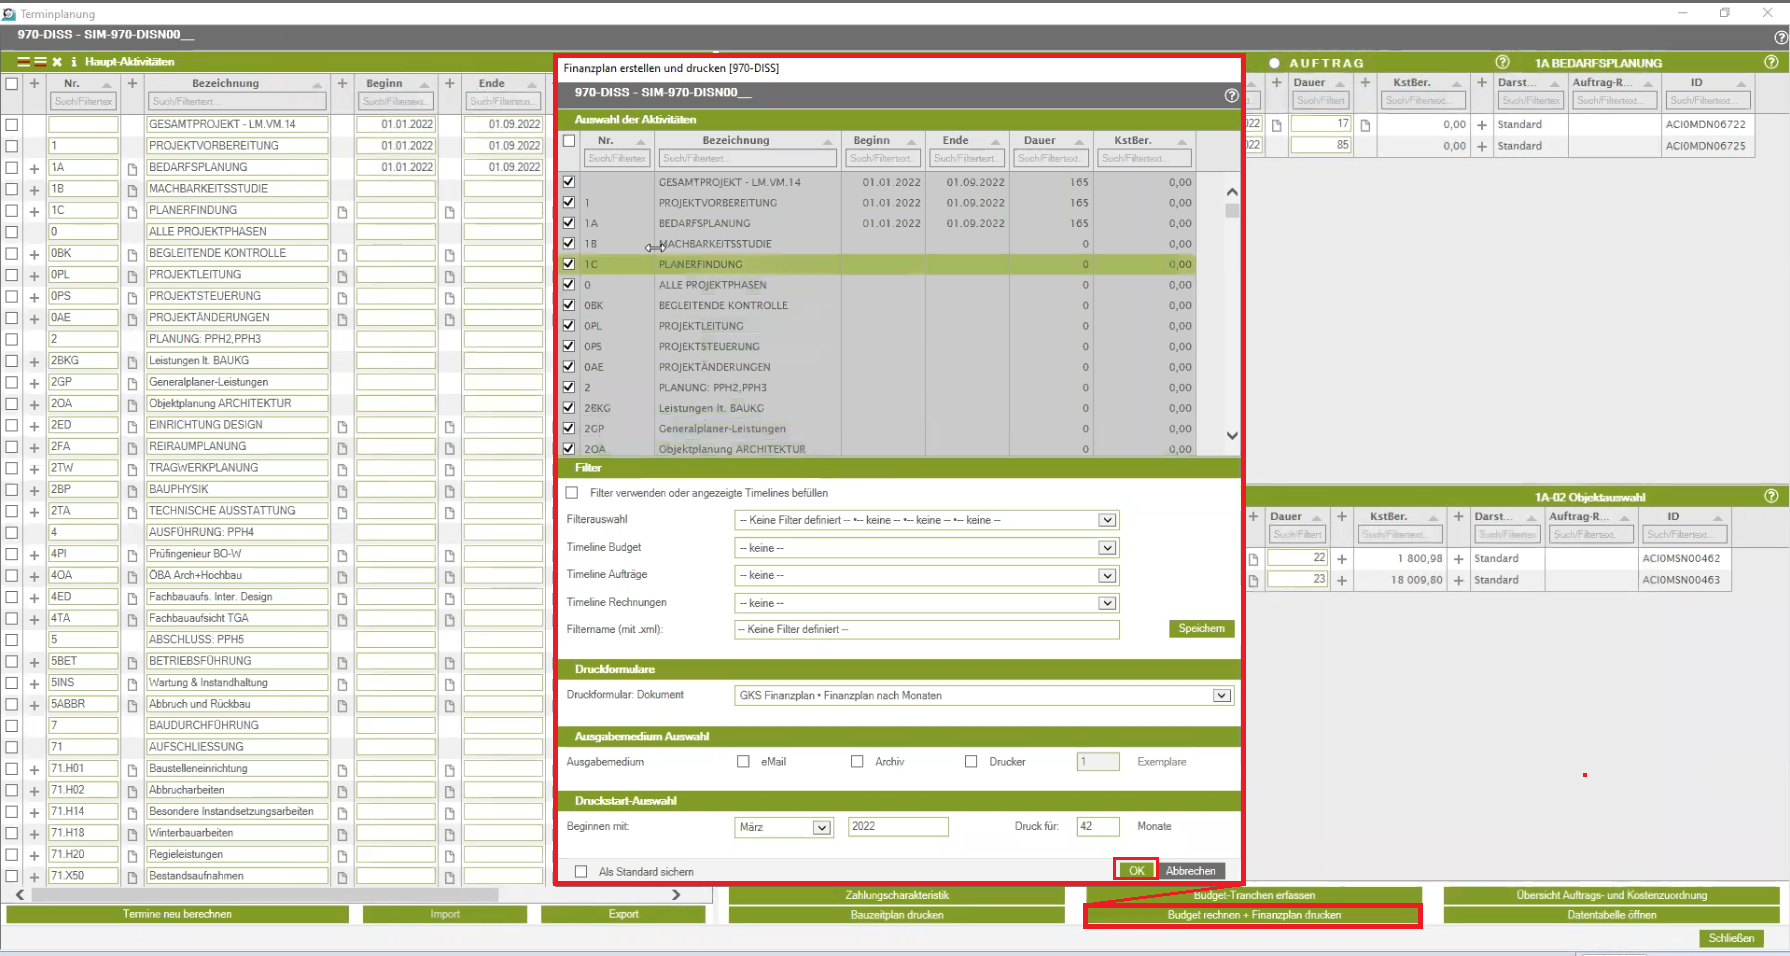The height and width of the screenshot is (956, 1790).
Task: Expand the Druckformular Dokument dropdown
Action: (x=1221, y=696)
